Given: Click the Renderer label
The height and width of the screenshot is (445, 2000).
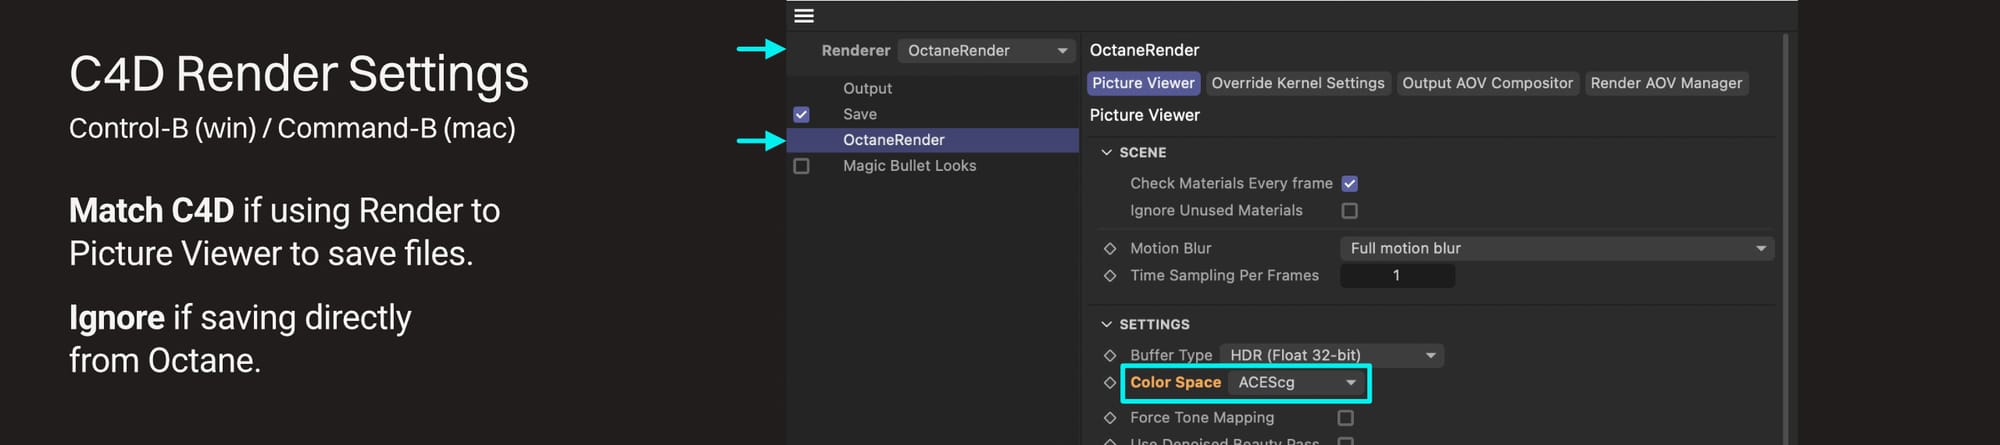Looking at the screenshot, I should [855, 50].
